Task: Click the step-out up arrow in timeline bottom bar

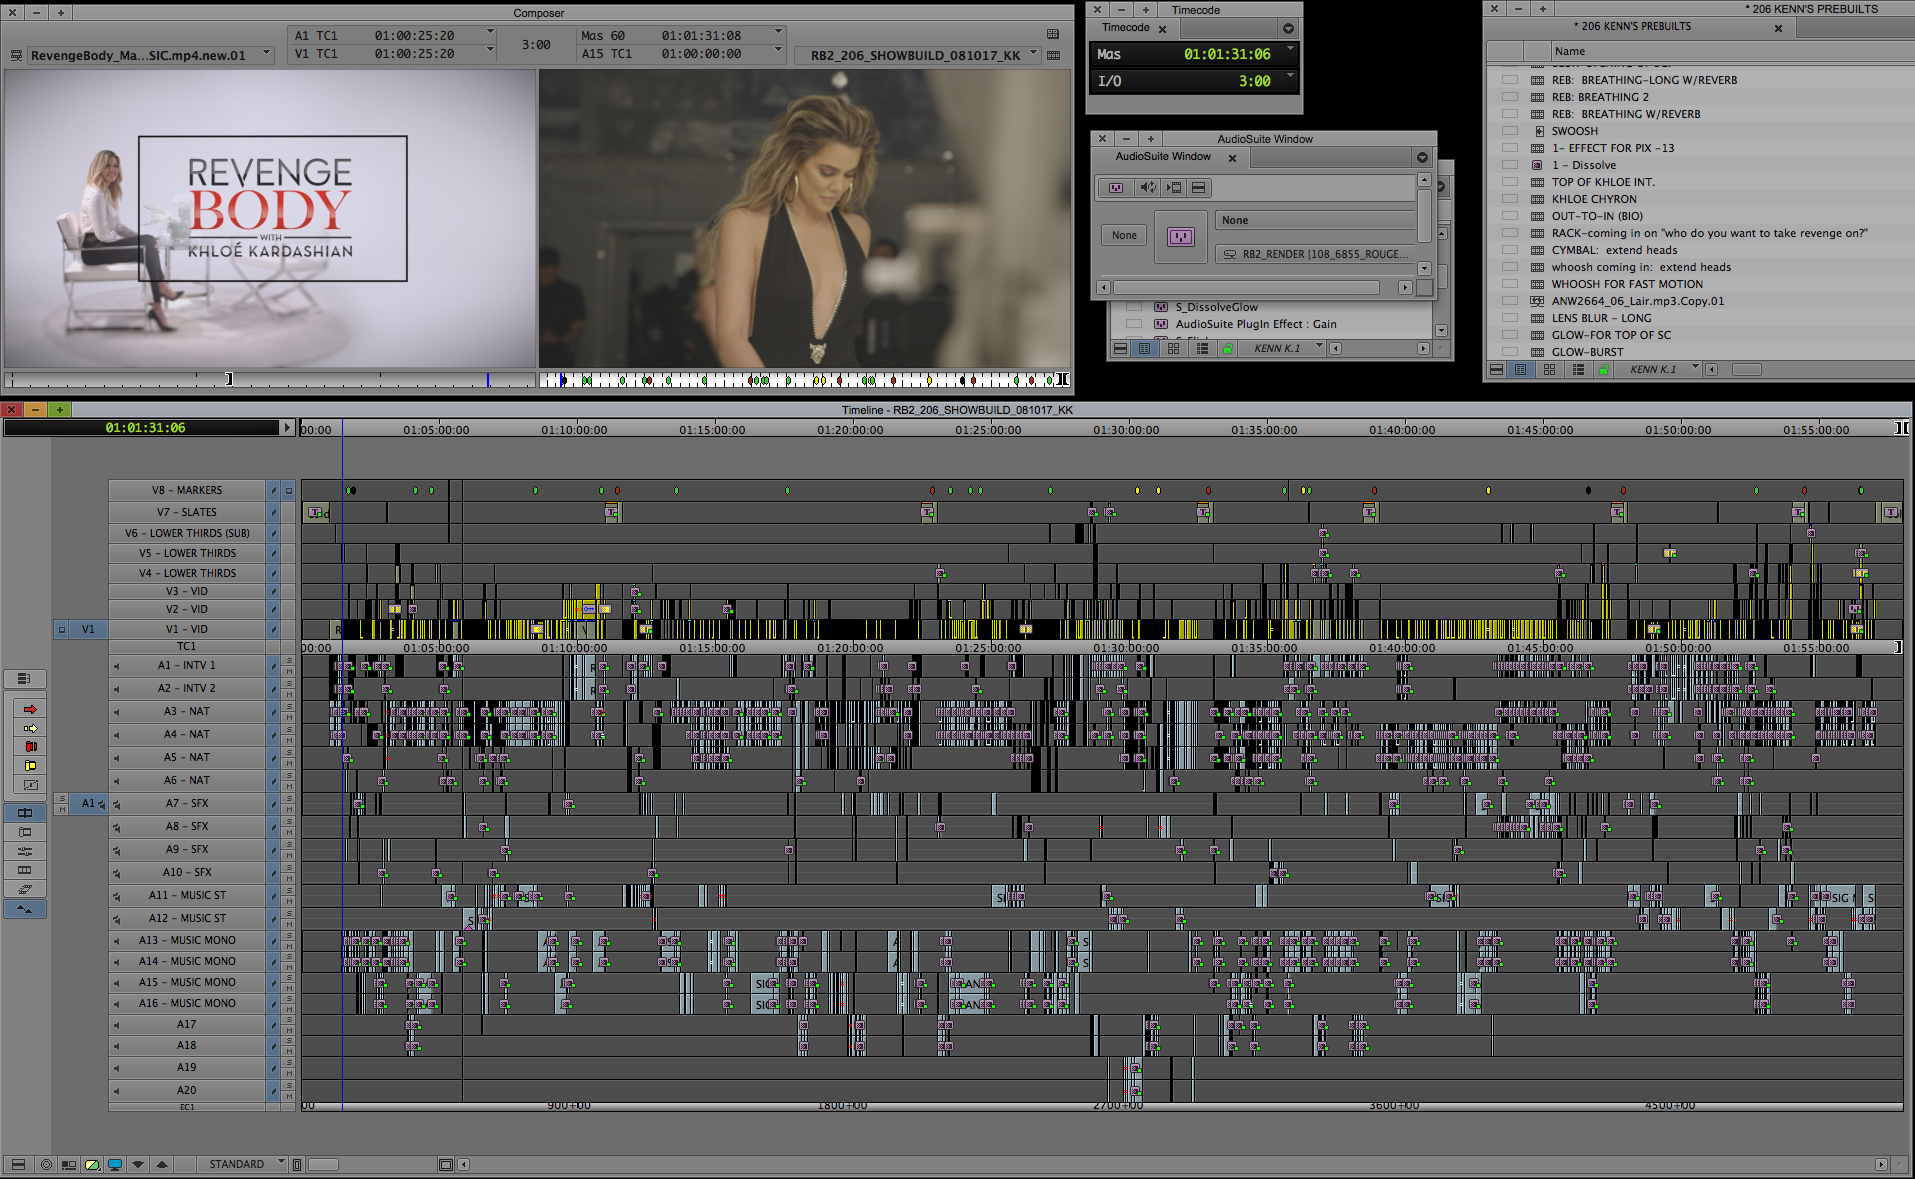Action: coord(161,1164)
